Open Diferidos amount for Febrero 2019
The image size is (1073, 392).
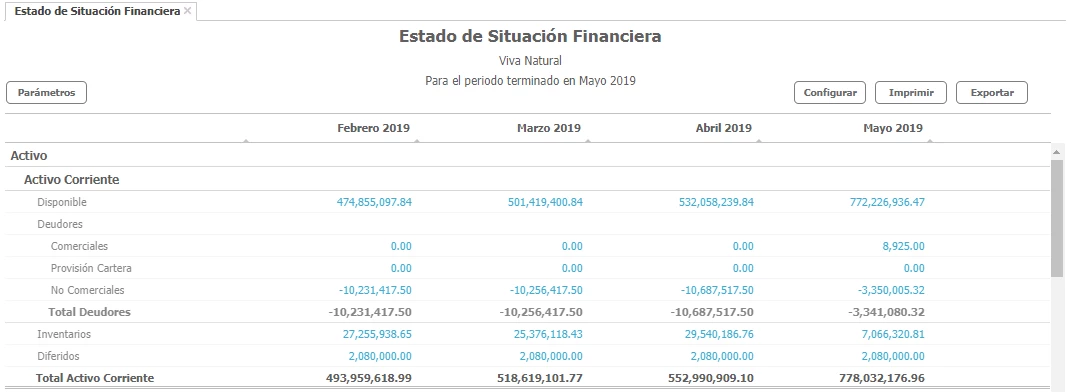tap(380, 356)
